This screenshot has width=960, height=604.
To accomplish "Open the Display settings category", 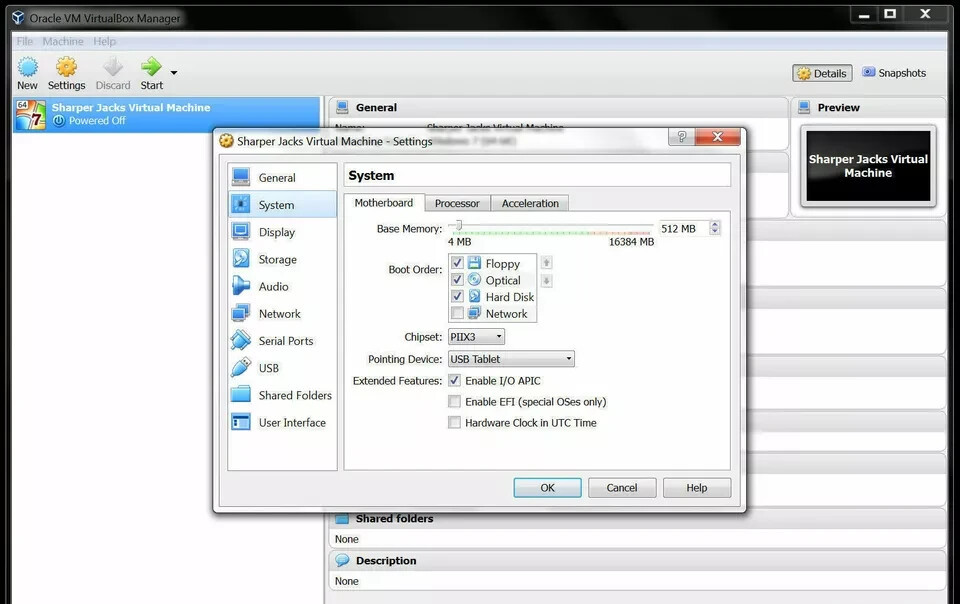I will [282, 232].
